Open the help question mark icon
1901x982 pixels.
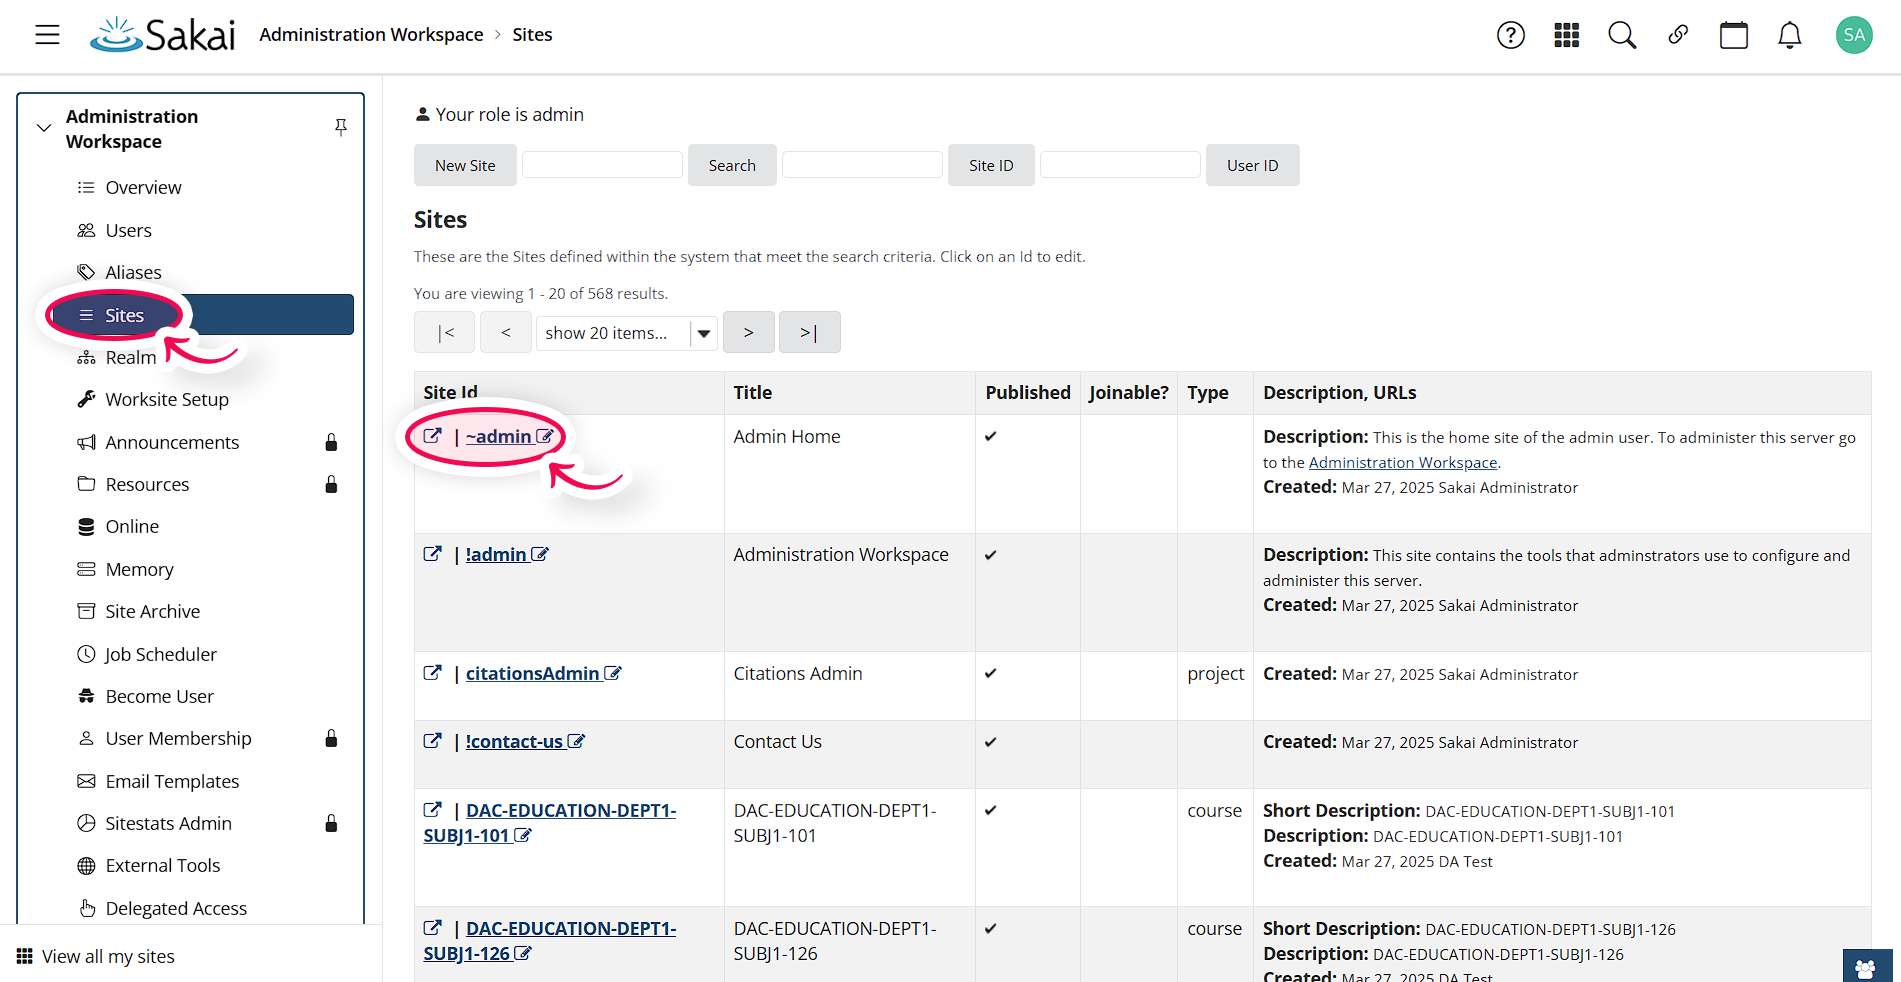pos(1510,35)
